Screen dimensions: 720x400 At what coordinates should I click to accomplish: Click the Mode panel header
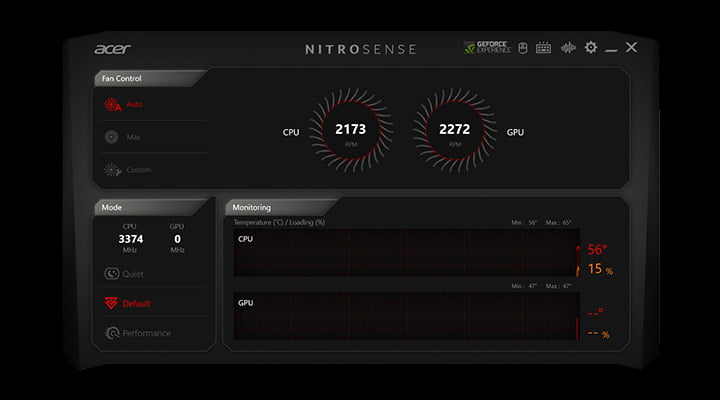(x=112, y=207)
